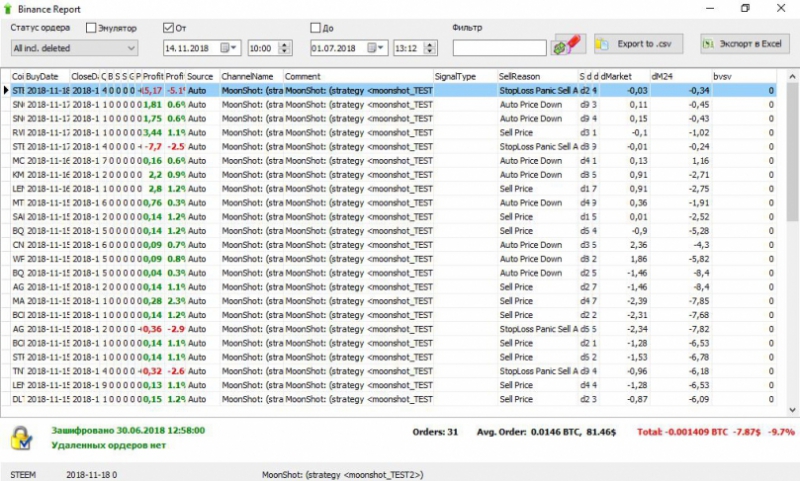This screenshot has width=800, height=481.
Task: Adjust the 10:00 time spinner
Action: [x=285, y=48]
